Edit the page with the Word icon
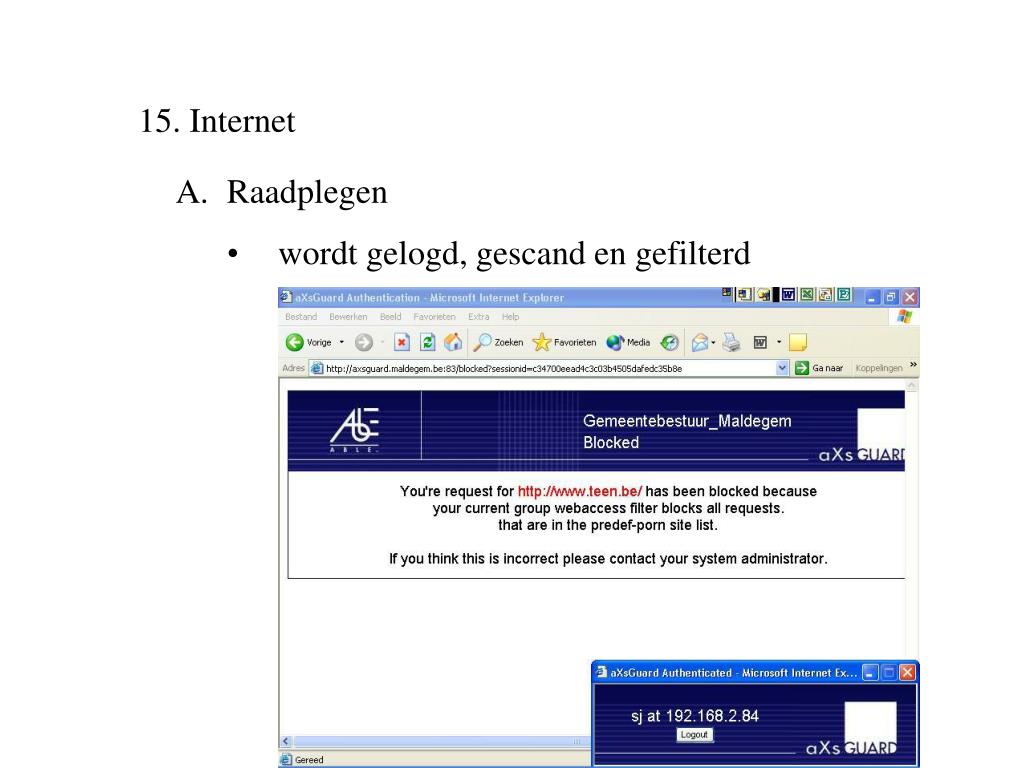 (x=760, y=342)
